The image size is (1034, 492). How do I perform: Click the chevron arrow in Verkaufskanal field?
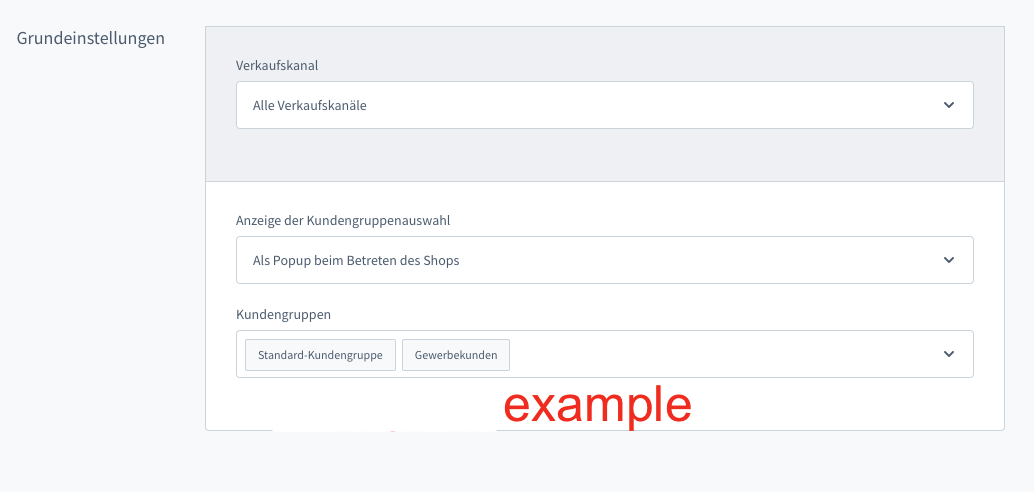(949, 105)
